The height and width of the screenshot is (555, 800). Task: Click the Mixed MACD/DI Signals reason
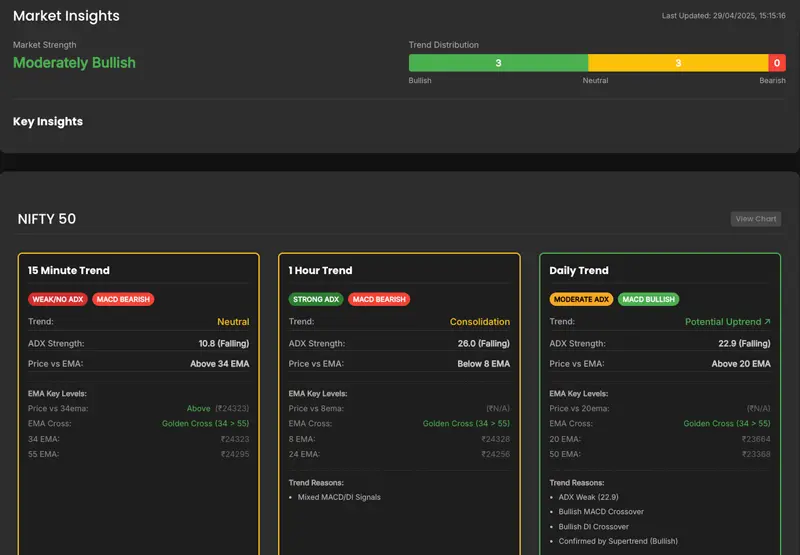339,497
